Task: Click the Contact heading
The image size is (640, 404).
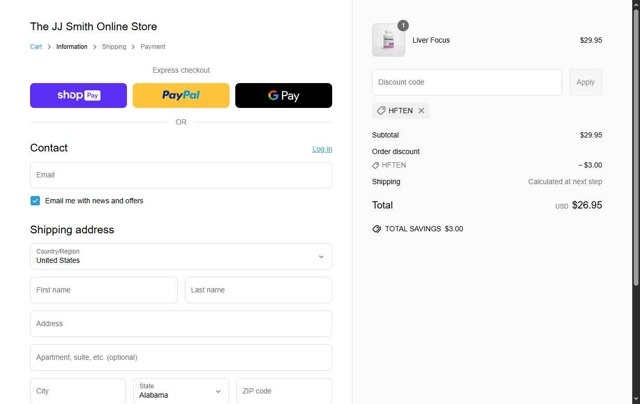Action: pyautogui.click(x=49, y=148)
